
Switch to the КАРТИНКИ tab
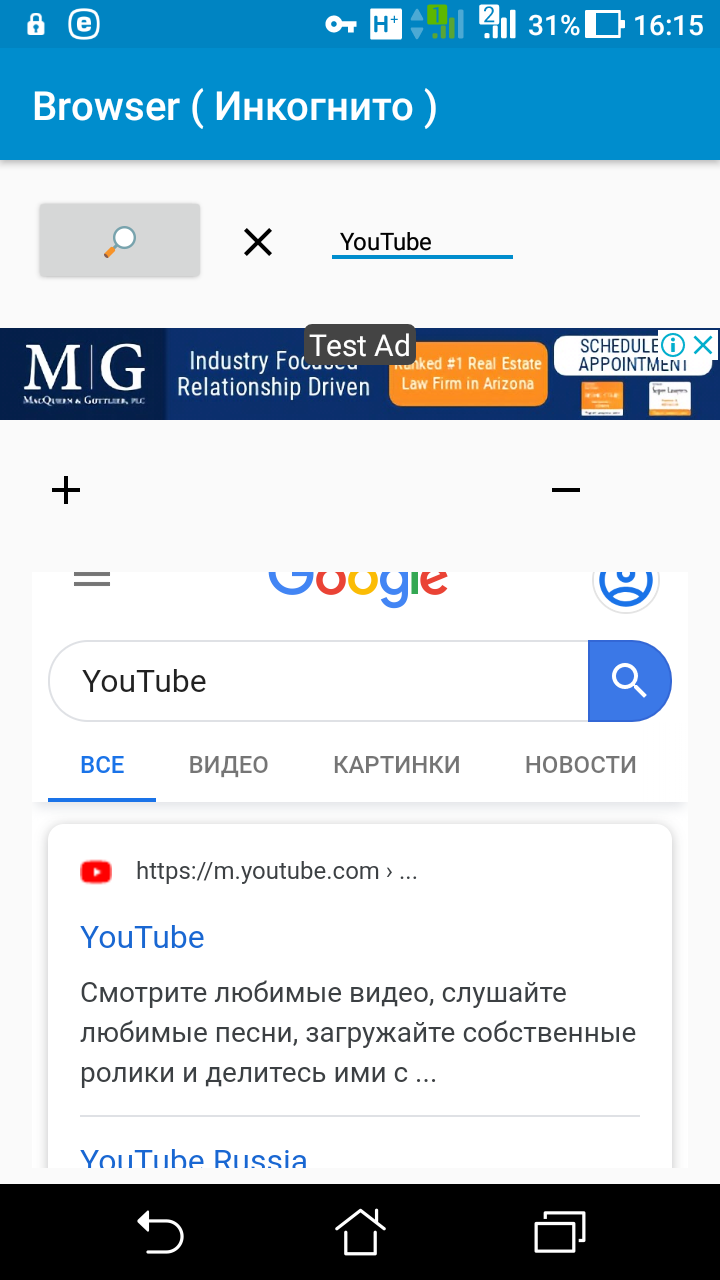pos(397,765)
